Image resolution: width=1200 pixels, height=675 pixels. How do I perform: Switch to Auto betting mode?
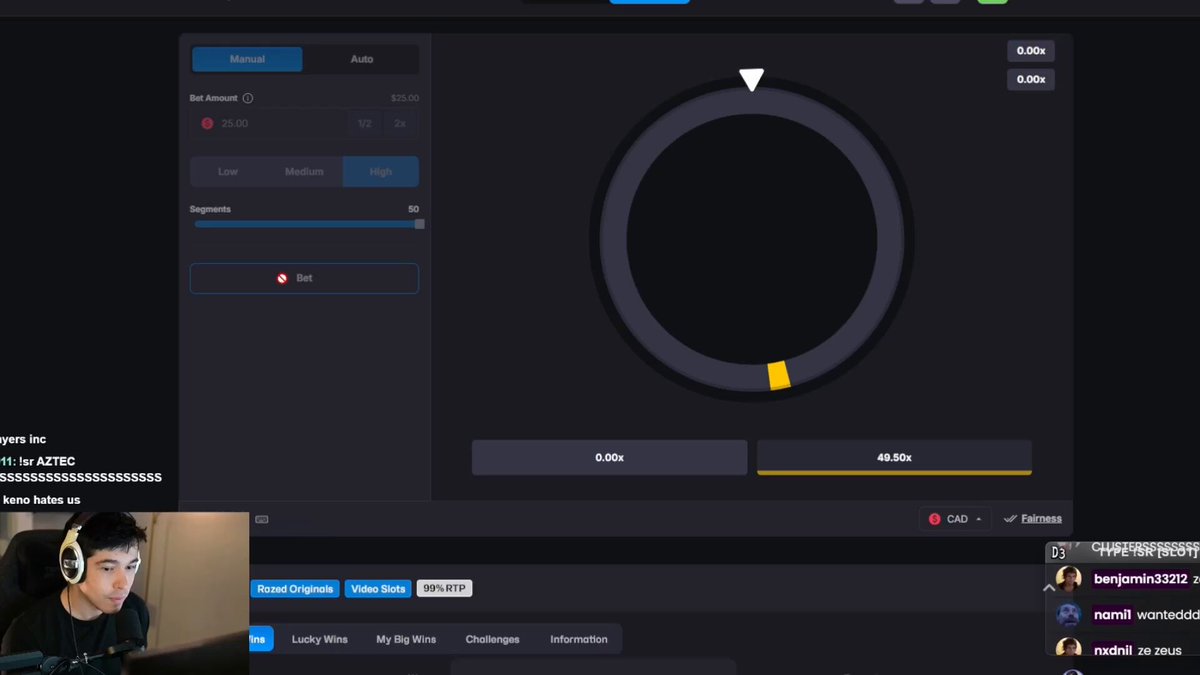pyautogui.click(x=362, y=59)
